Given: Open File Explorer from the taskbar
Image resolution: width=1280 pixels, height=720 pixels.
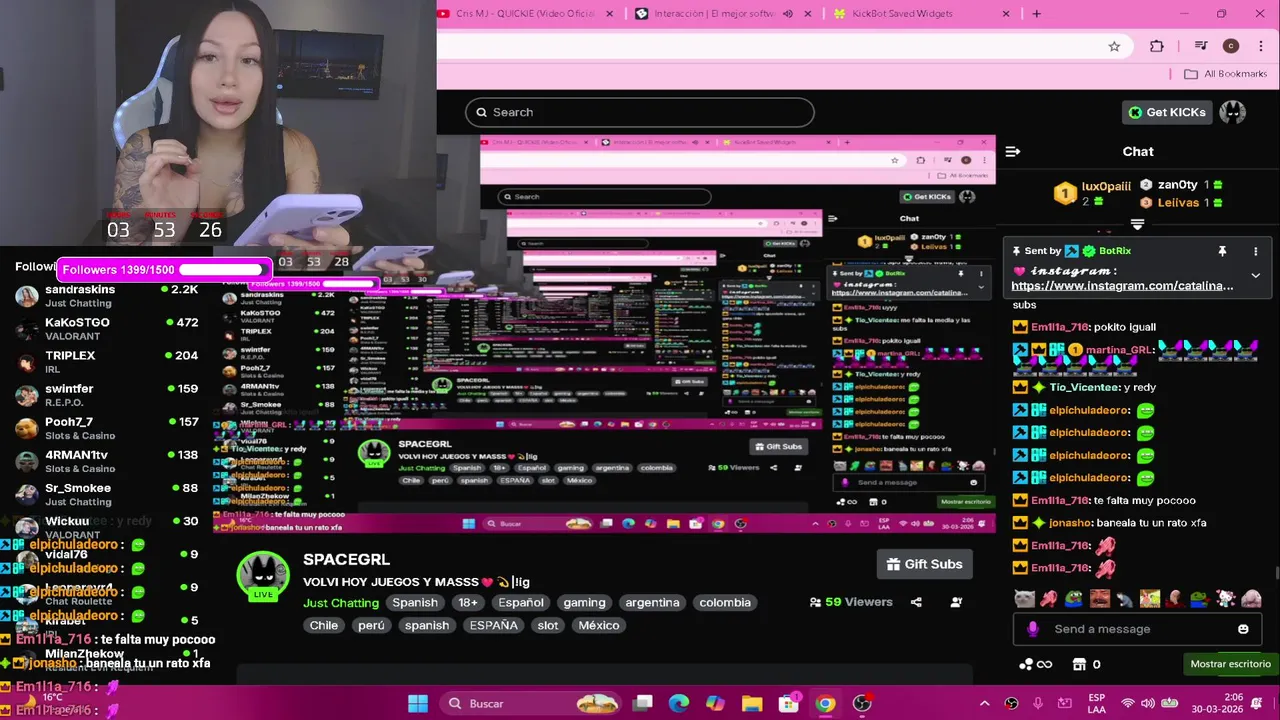Looking at the screenshot, I should click(x=752, y=703).
